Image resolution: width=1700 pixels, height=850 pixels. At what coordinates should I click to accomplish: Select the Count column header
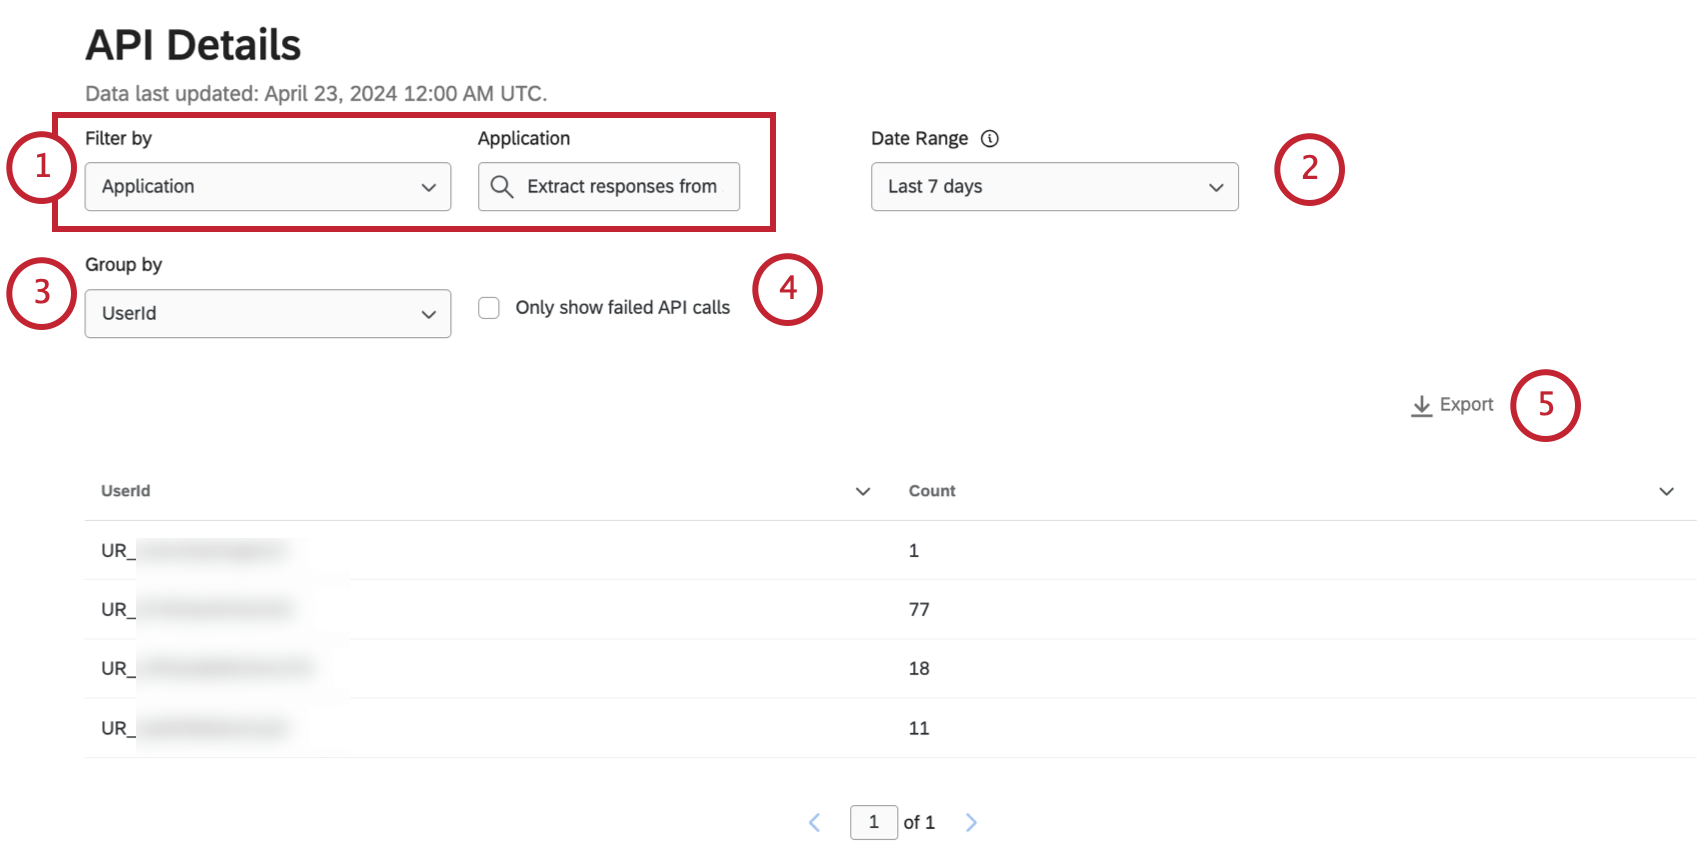(x=932, y=491)
